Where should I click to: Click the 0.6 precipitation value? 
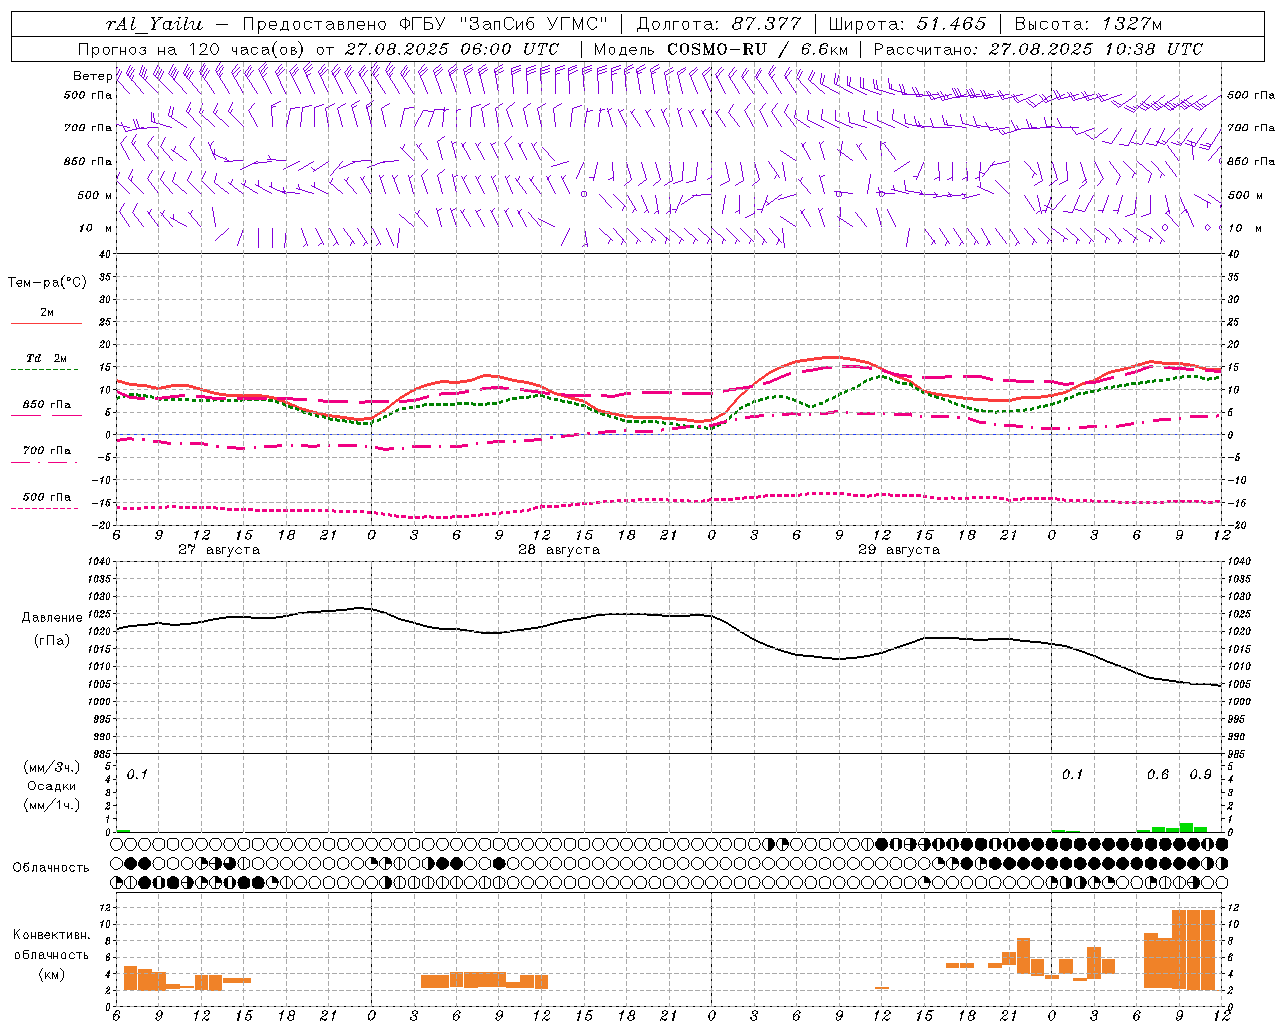pos(1158,775)
